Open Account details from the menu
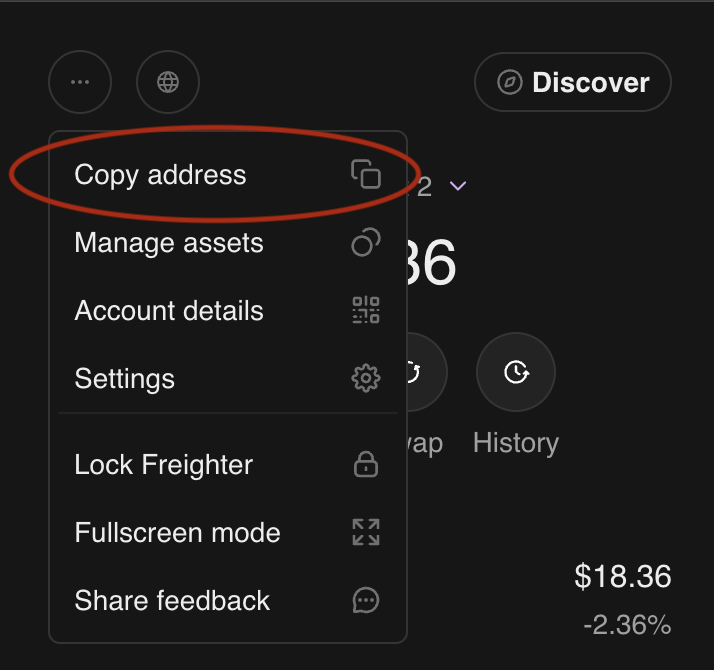 169,311
